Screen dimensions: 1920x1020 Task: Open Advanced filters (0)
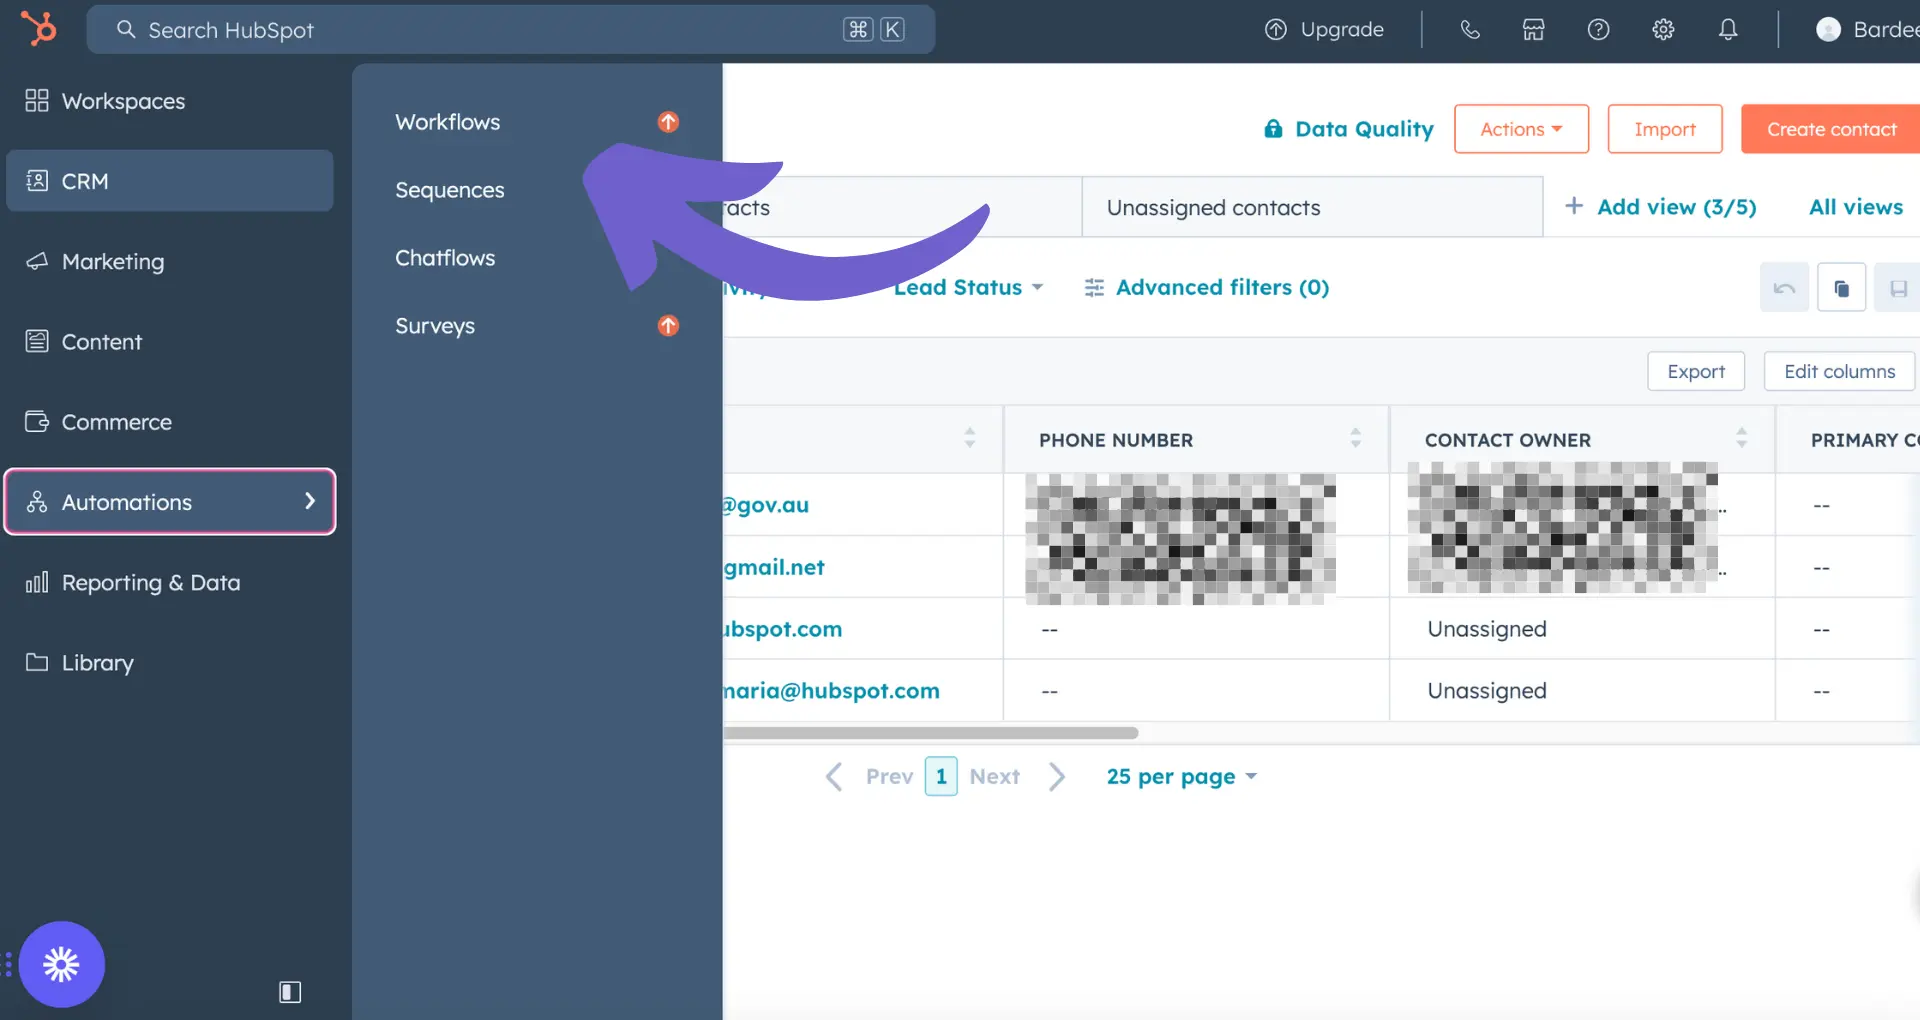[x=1222, y=288]
